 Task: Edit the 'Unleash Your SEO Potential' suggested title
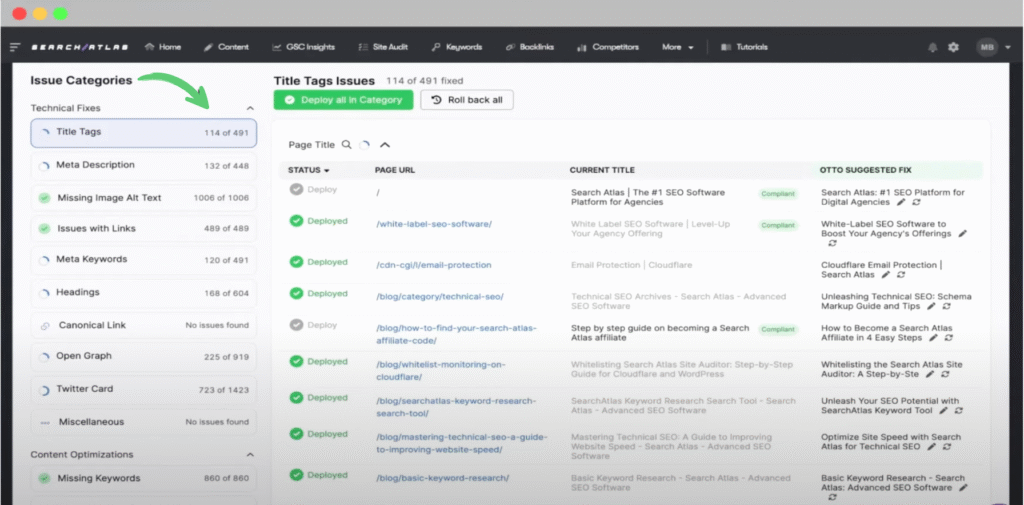[943, 411]
